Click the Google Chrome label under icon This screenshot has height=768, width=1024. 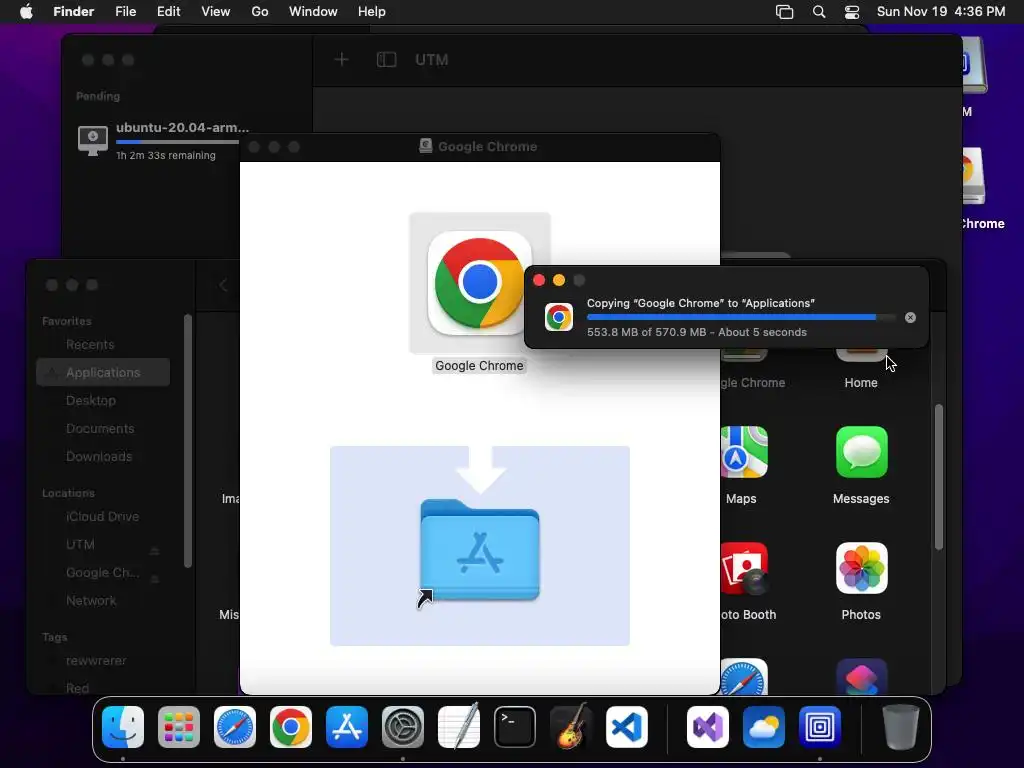pyautogui.click(x=479, y=366)
